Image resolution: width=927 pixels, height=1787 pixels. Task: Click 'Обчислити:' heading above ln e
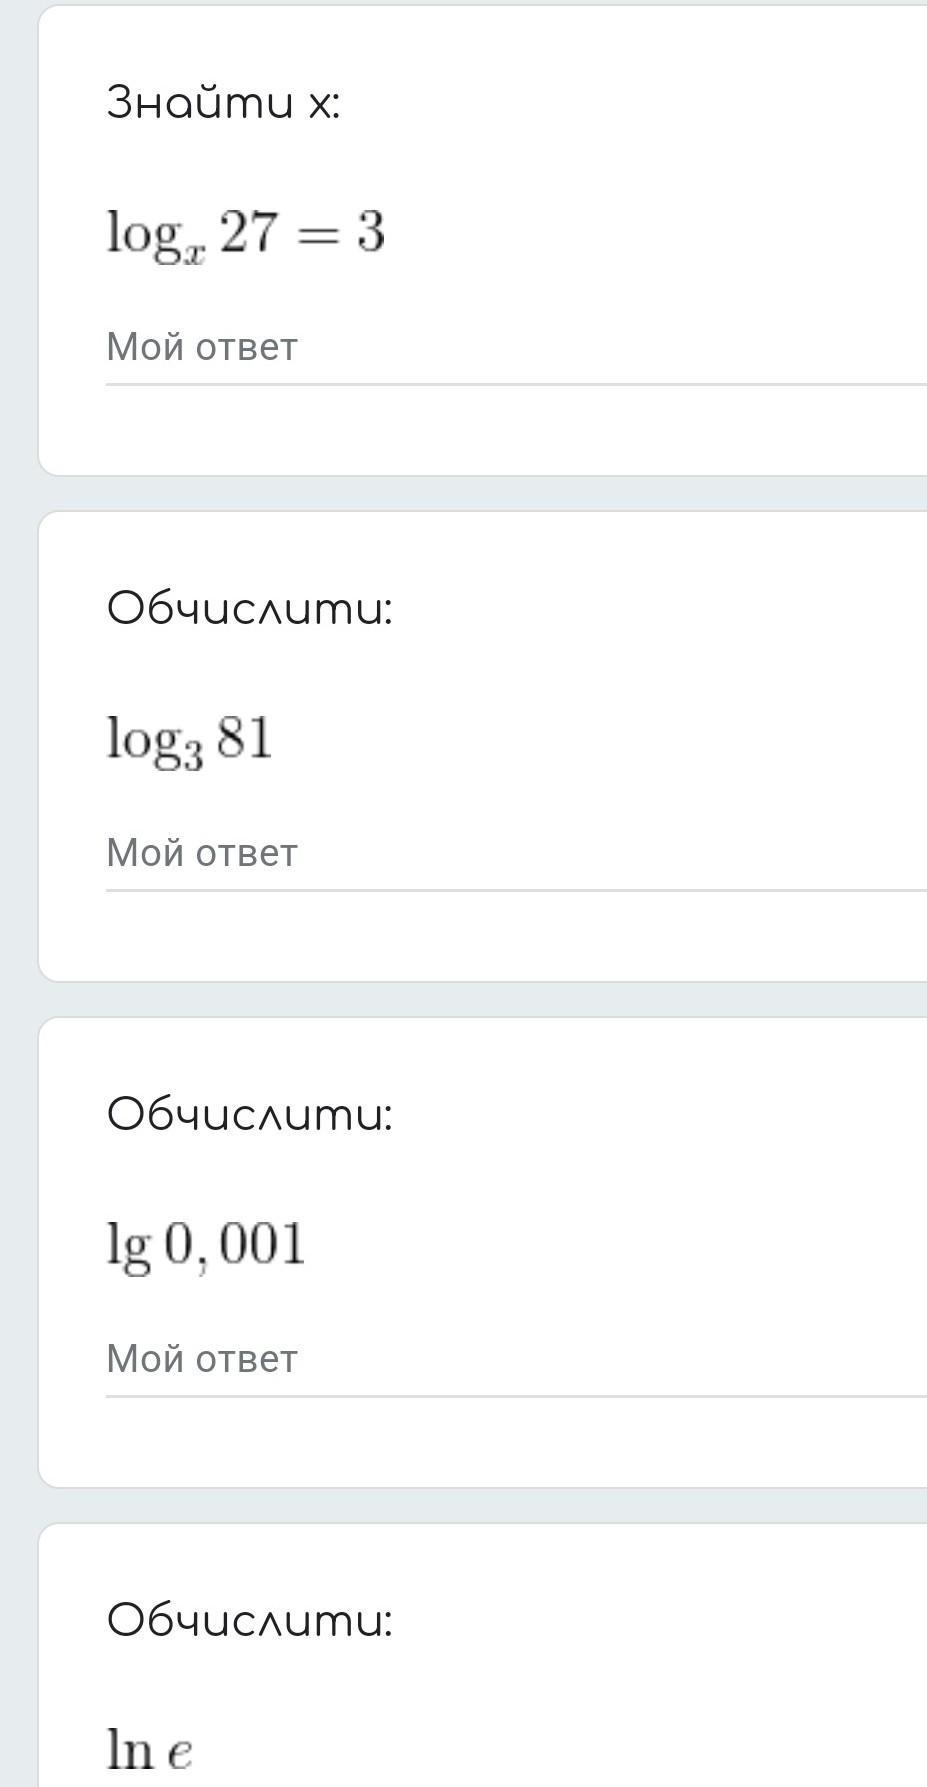tap(249, 1619)
